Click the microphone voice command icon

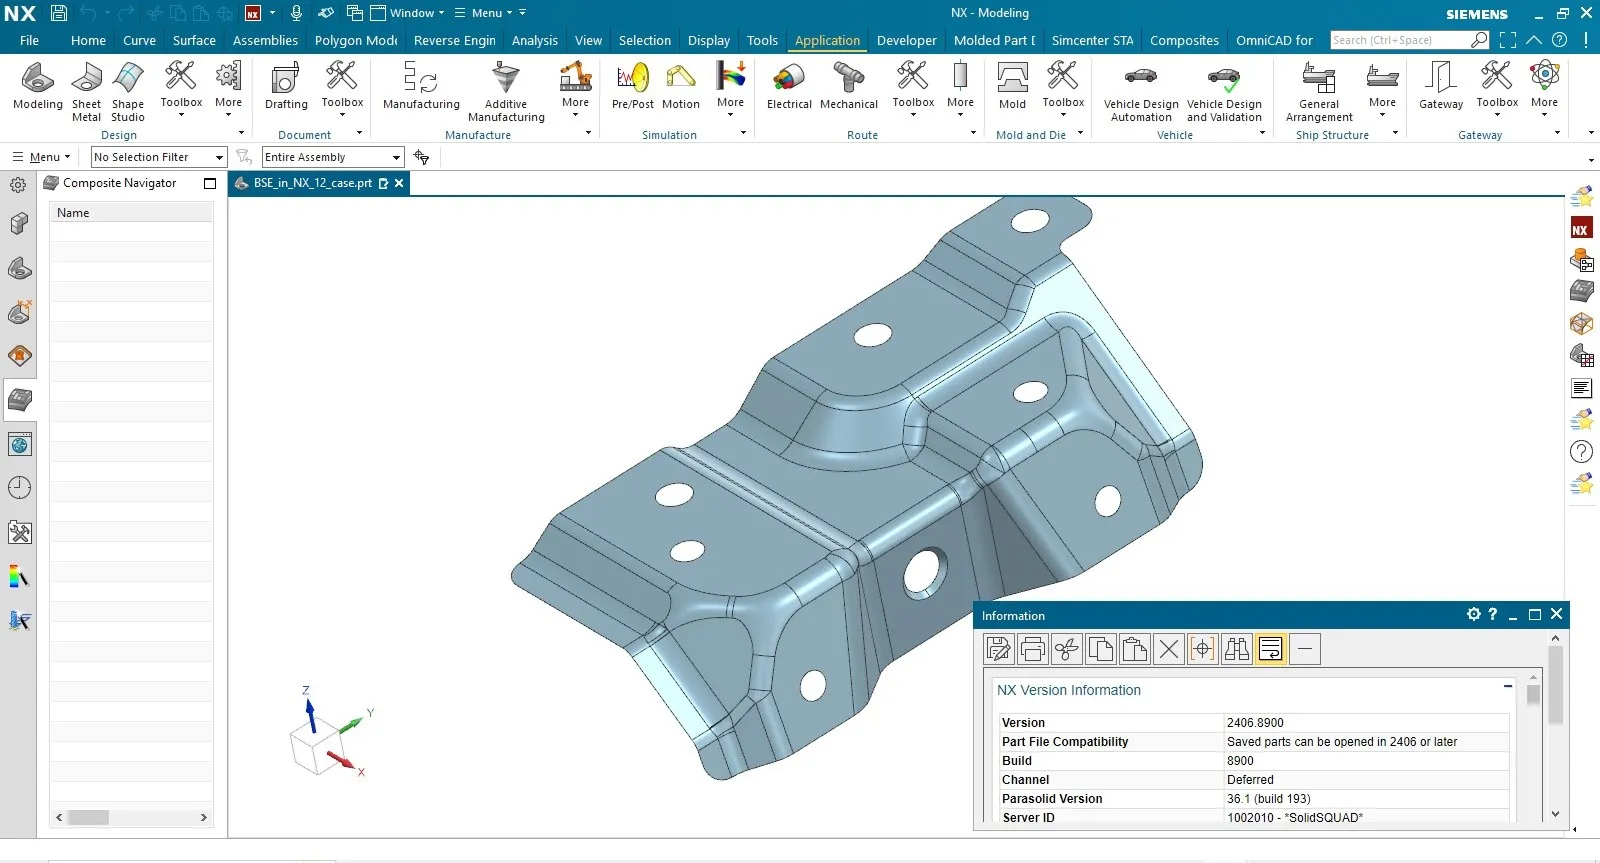[296, 13]
